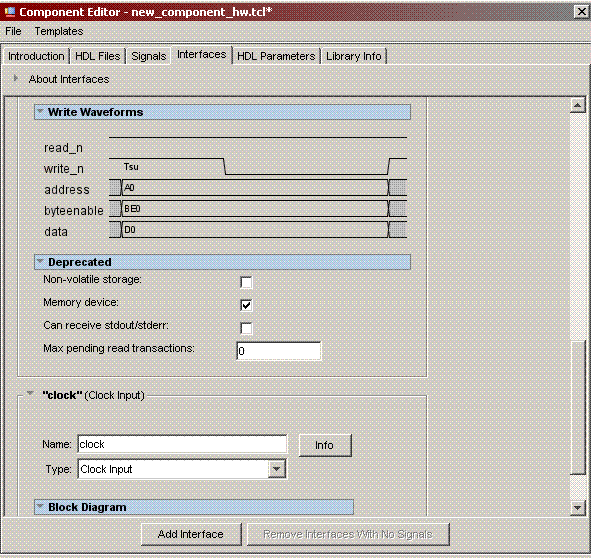Switch to the HDL Files tab
591x558 pixels.
click(x=98, y=56)
